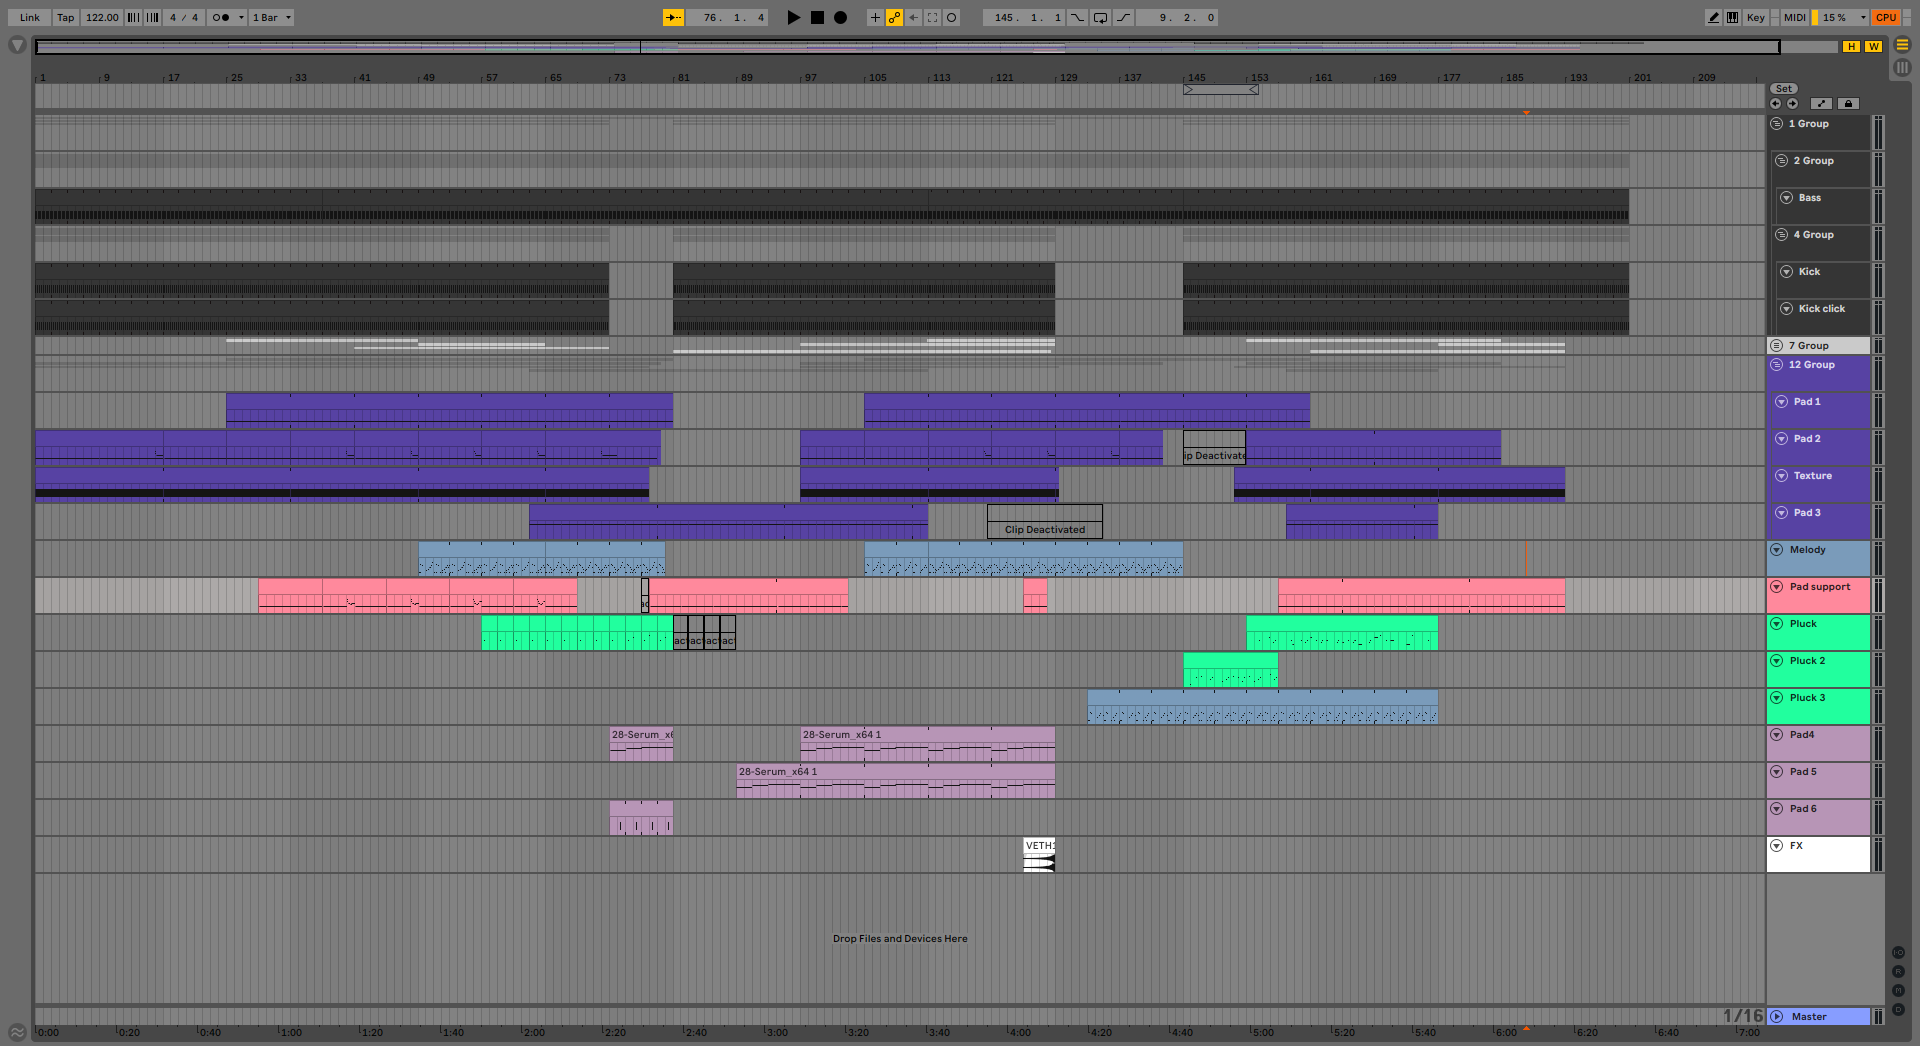This screenshot has height=1046, width=1920.
Task: Start playback with the Play button
Action: tap(793, 17)
